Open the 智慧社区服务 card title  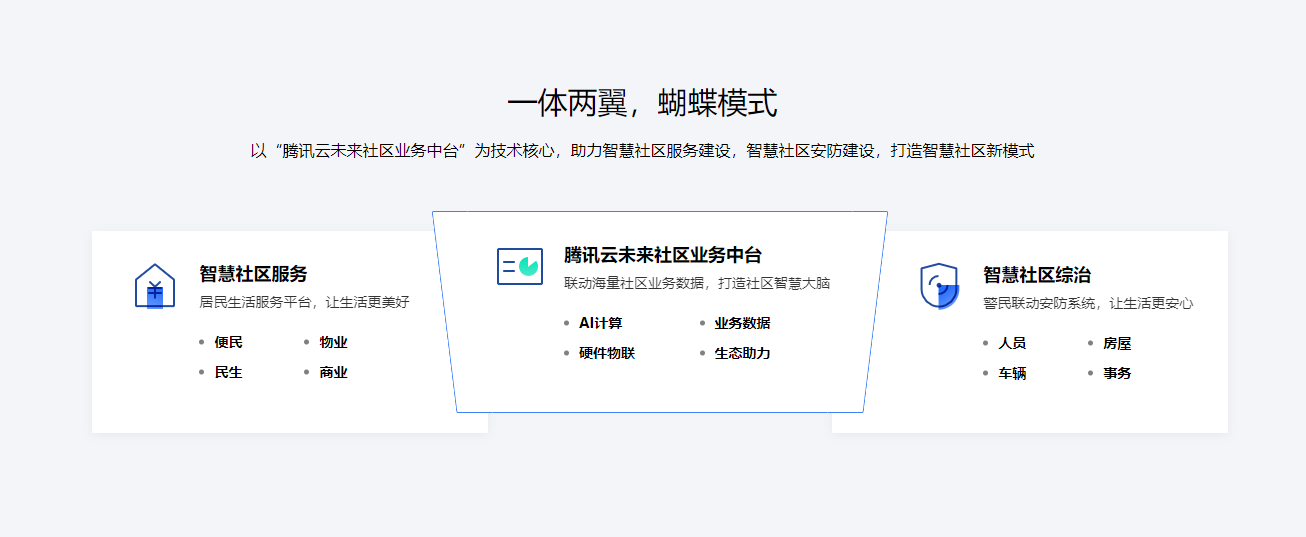(253, 274)
